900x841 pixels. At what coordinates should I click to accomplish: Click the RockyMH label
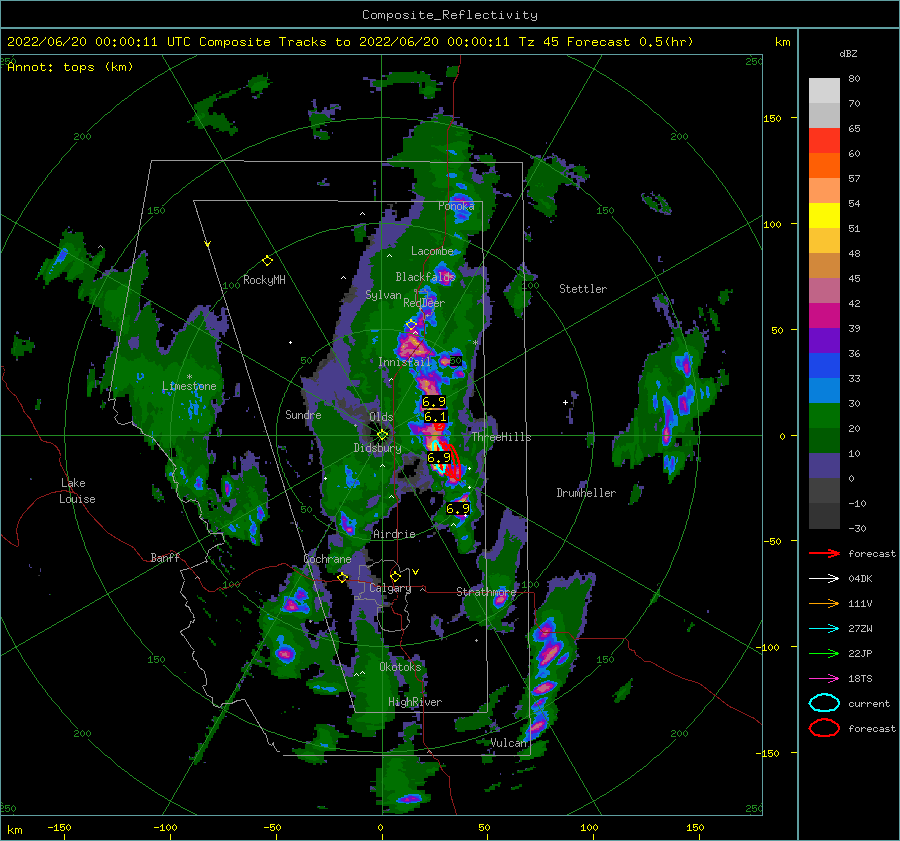coord(264,280)
